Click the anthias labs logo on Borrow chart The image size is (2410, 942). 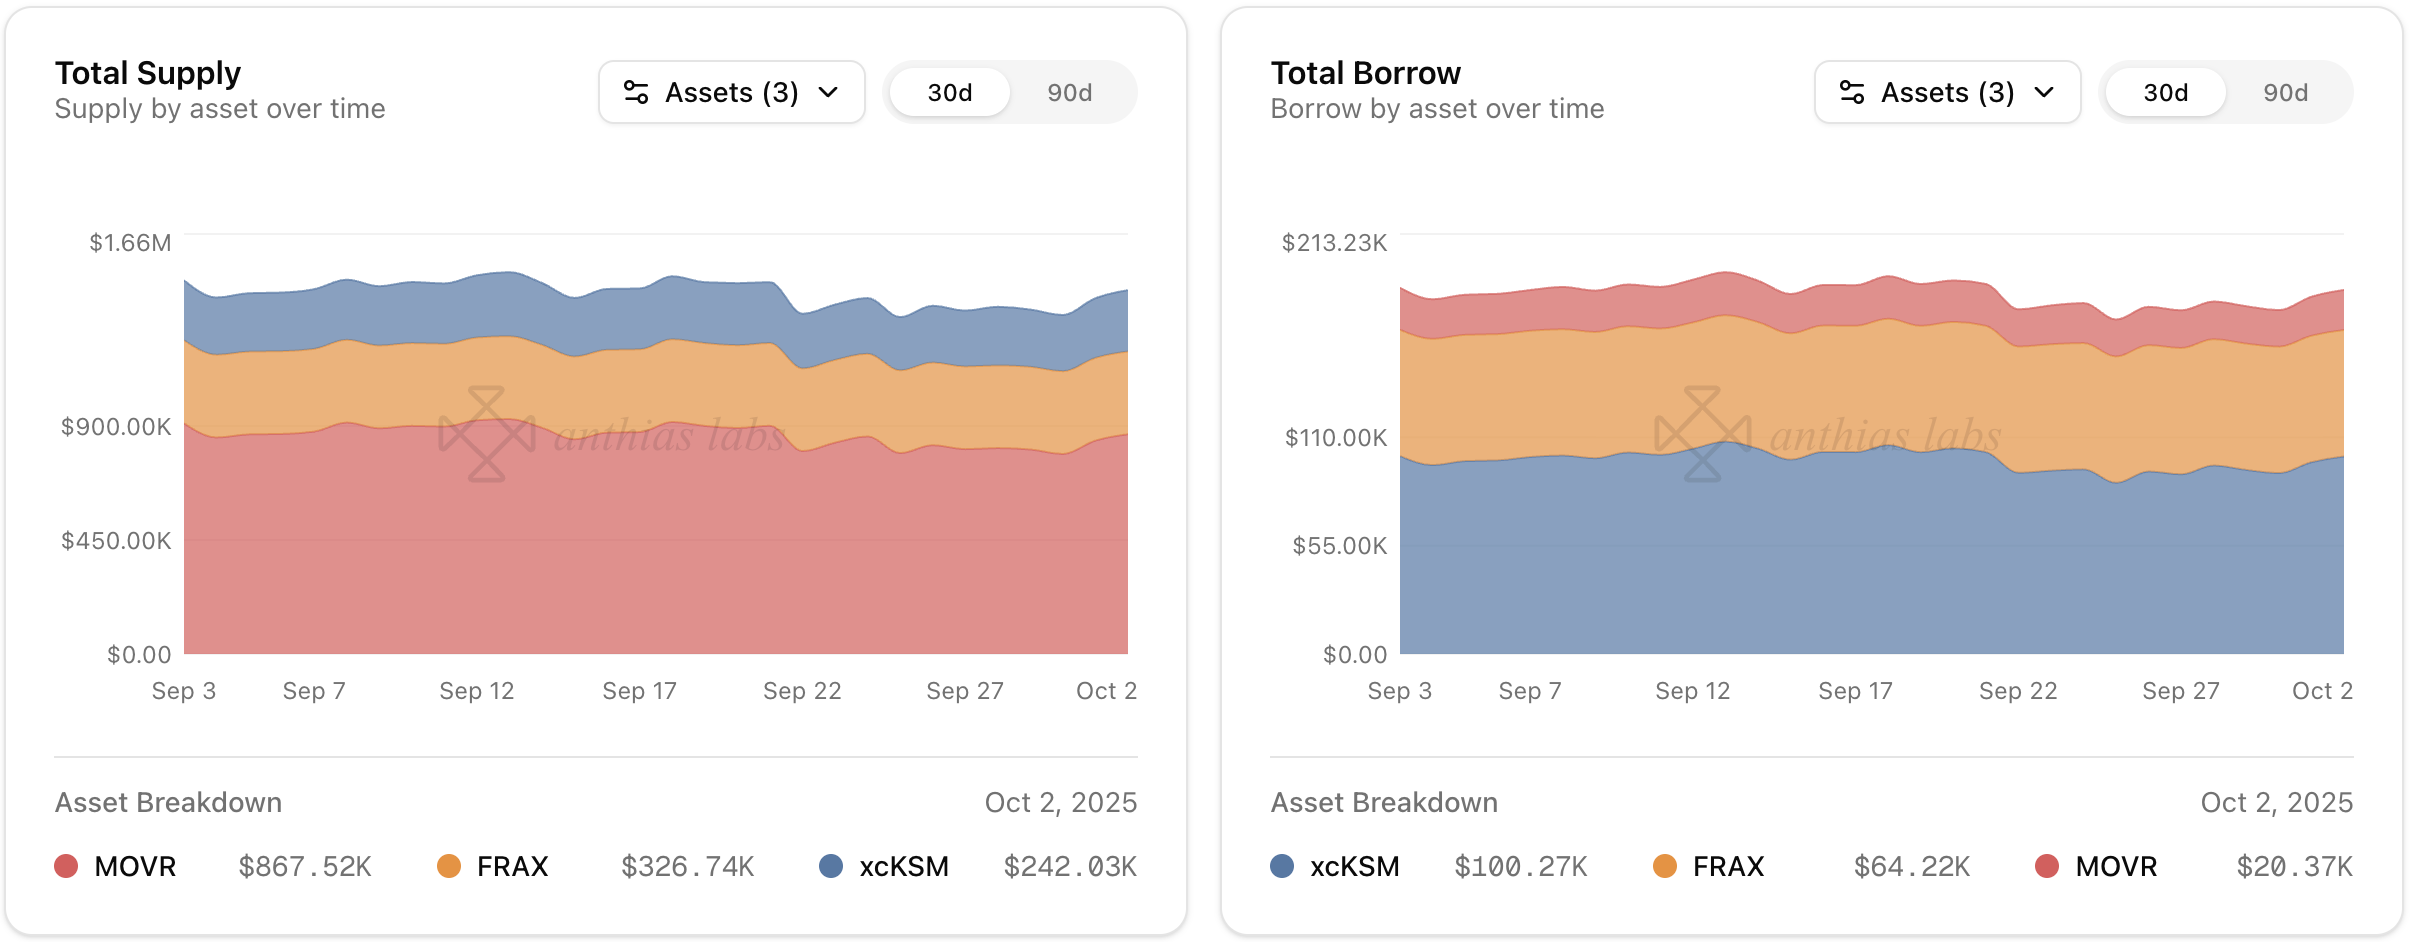pos(1703,434)
